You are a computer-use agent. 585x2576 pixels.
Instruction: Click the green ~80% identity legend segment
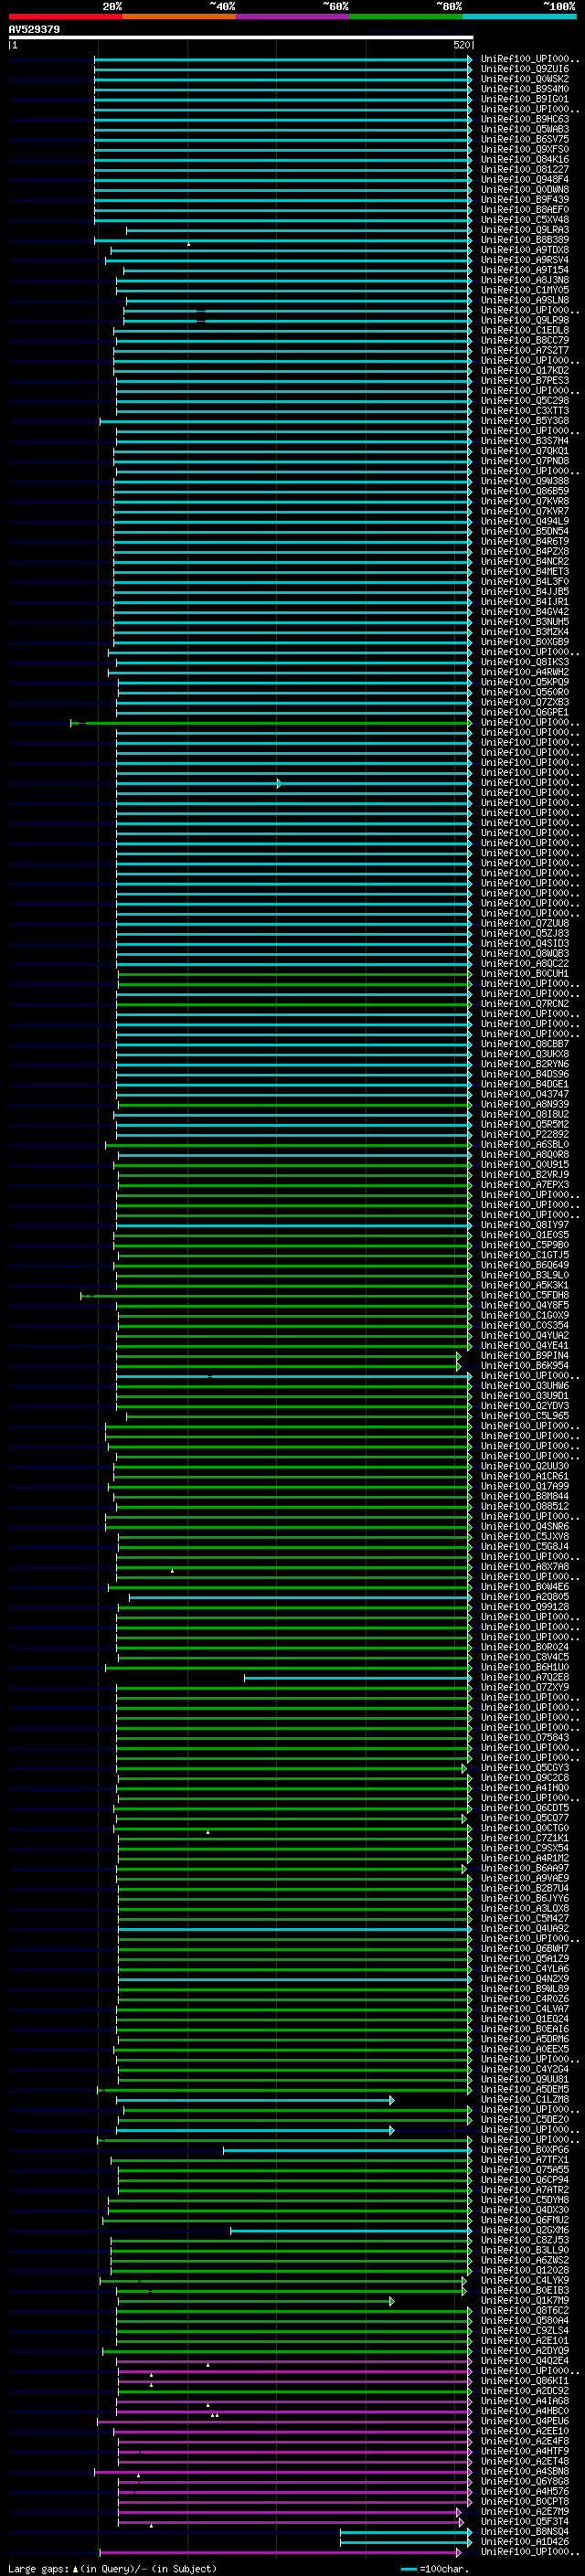point(406,16)
